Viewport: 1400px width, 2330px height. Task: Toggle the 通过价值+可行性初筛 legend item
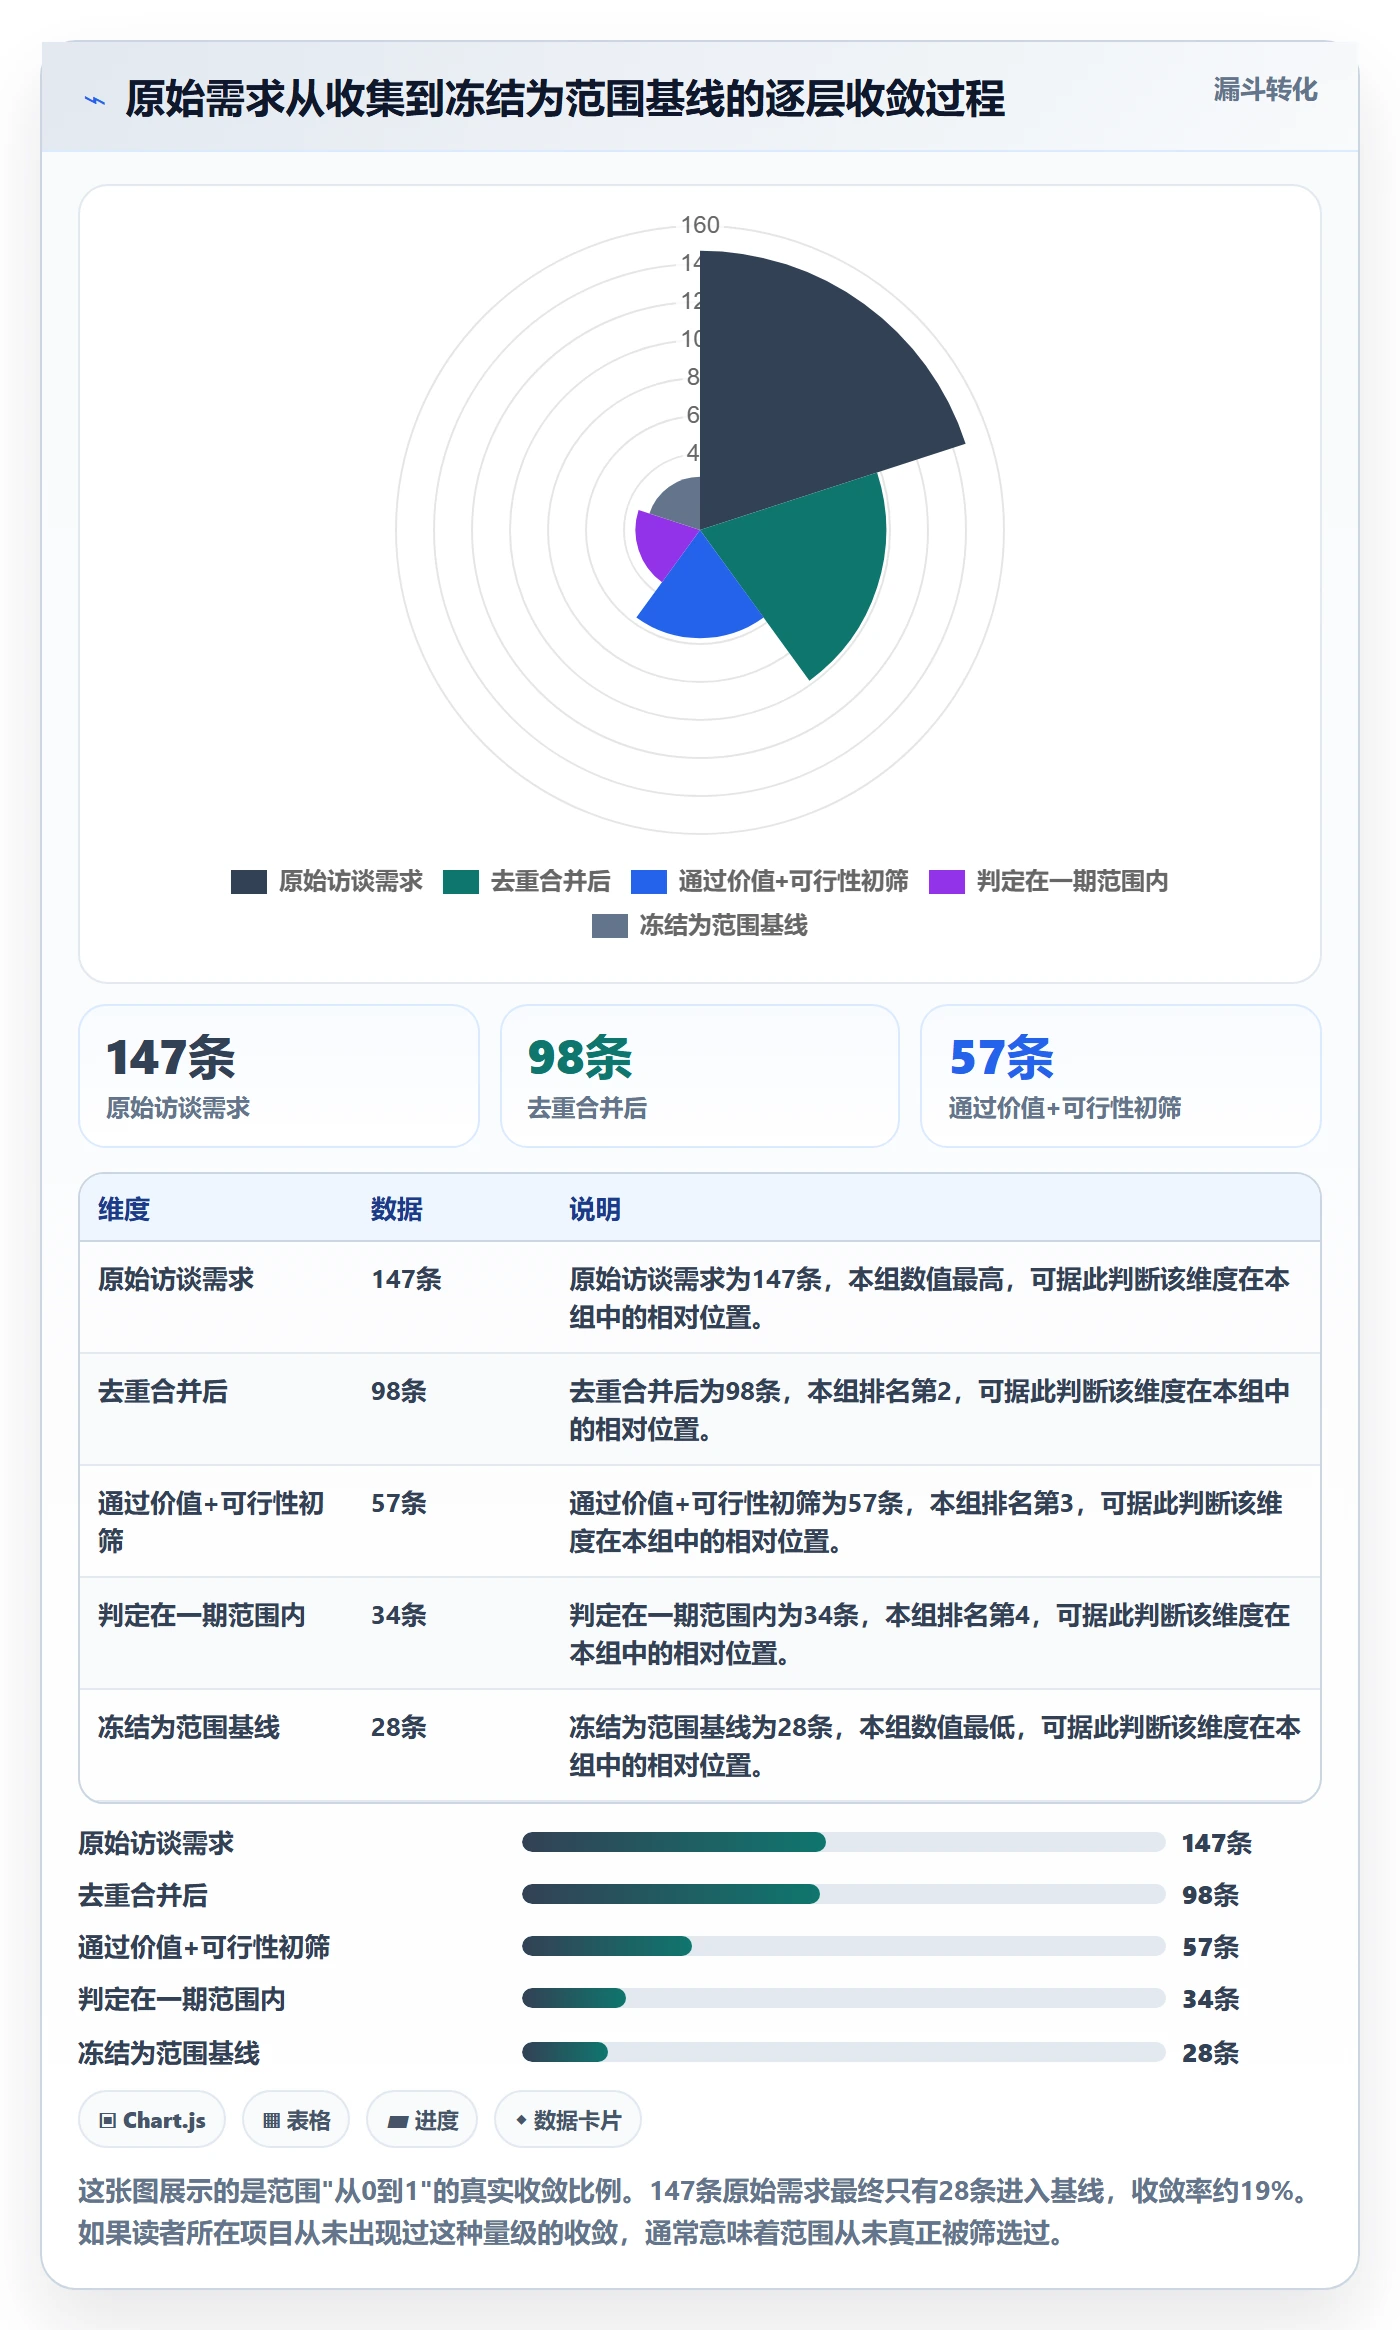pos(769,881)
